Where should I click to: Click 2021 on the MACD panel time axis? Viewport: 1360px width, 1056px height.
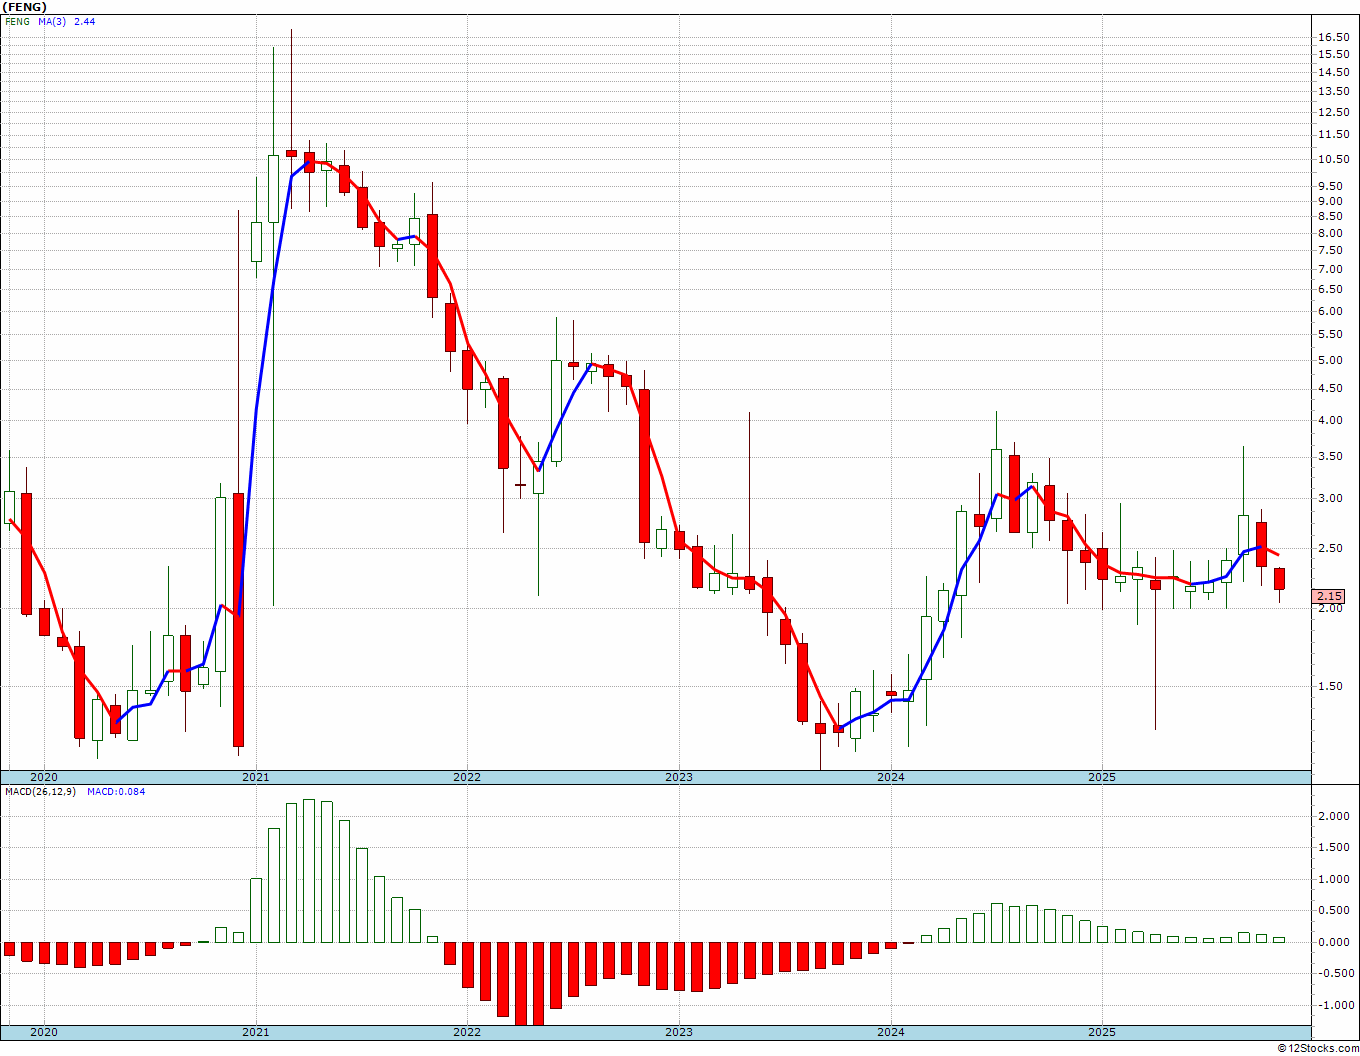(255, 1032)
